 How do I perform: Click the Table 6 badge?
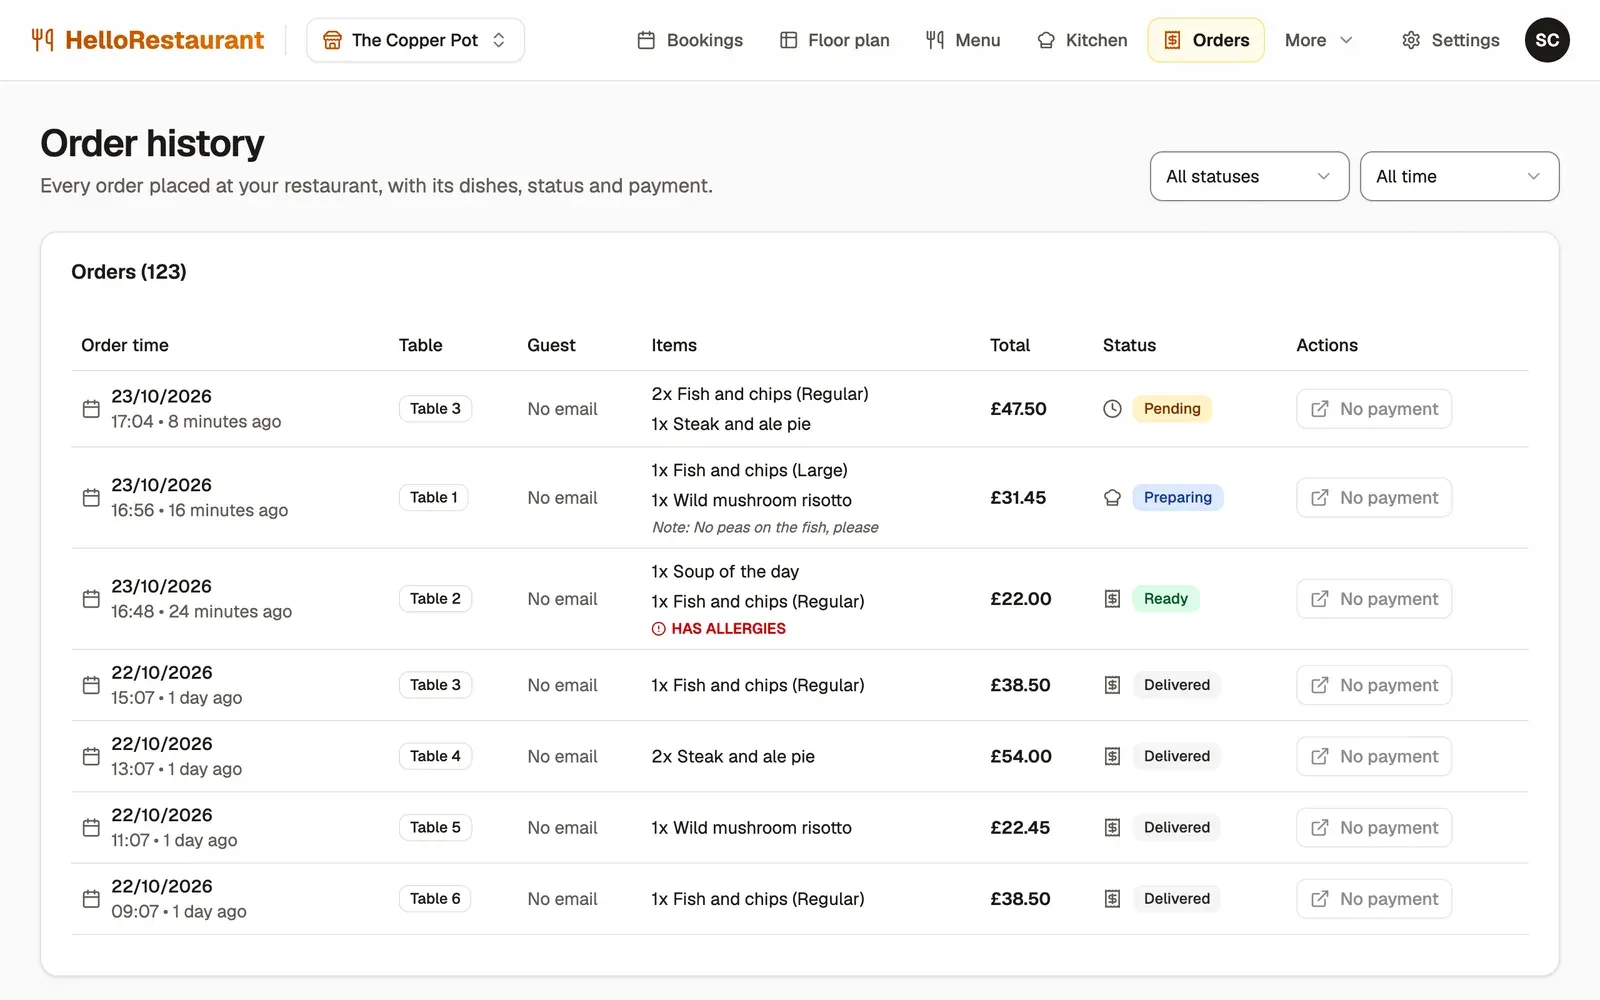435,899
